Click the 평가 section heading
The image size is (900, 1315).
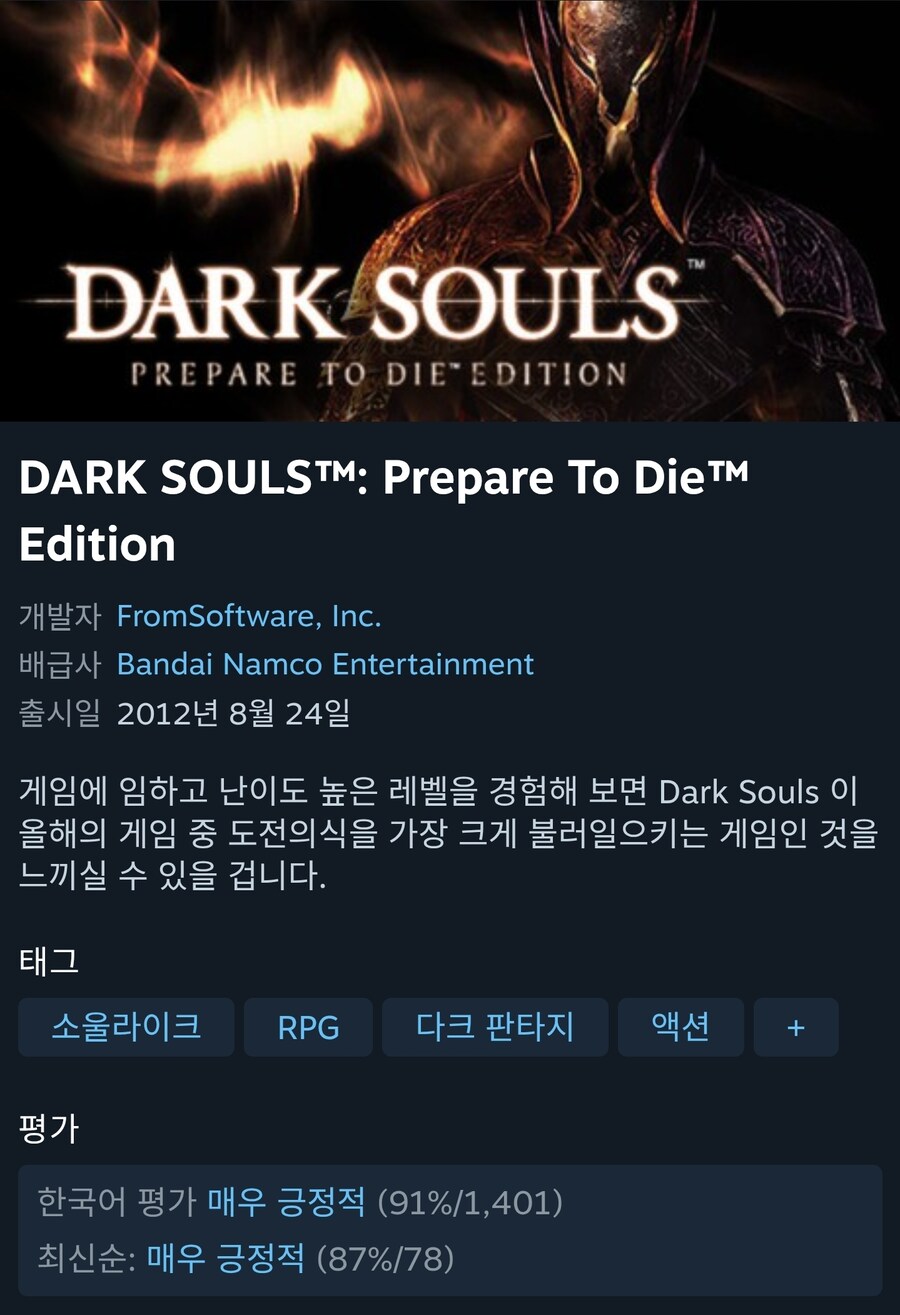click(x=48, y=1129)
